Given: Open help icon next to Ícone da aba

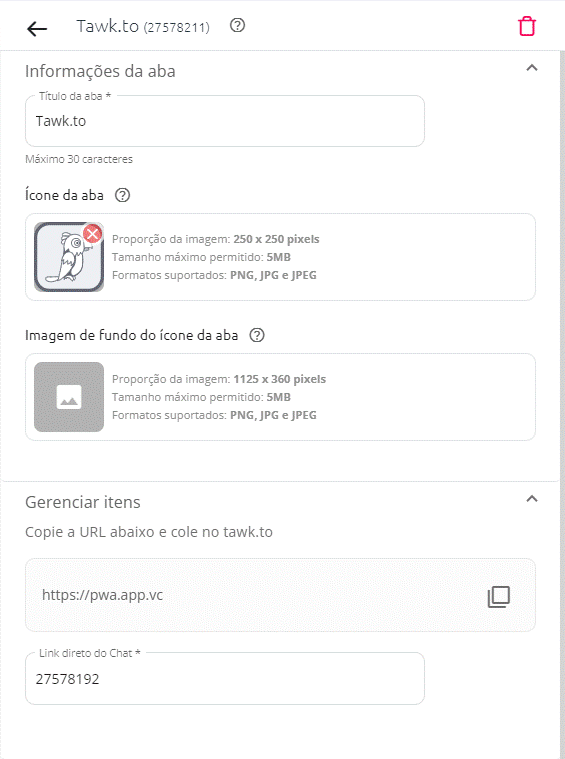Looking at the screenshot, I should (x=122, y=195).
